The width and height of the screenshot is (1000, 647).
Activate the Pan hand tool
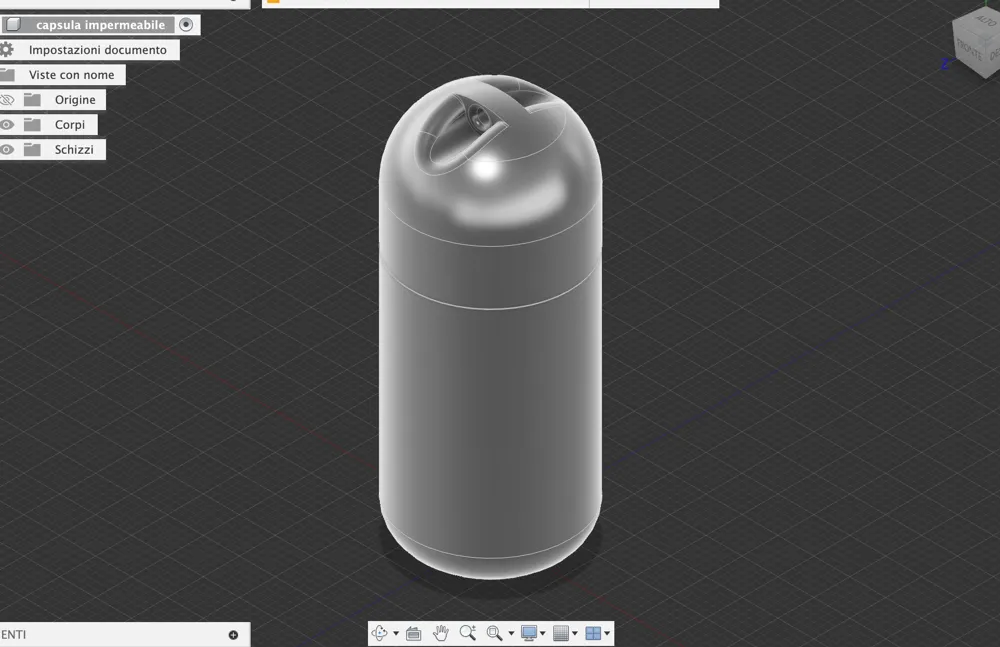coord(441,633)
